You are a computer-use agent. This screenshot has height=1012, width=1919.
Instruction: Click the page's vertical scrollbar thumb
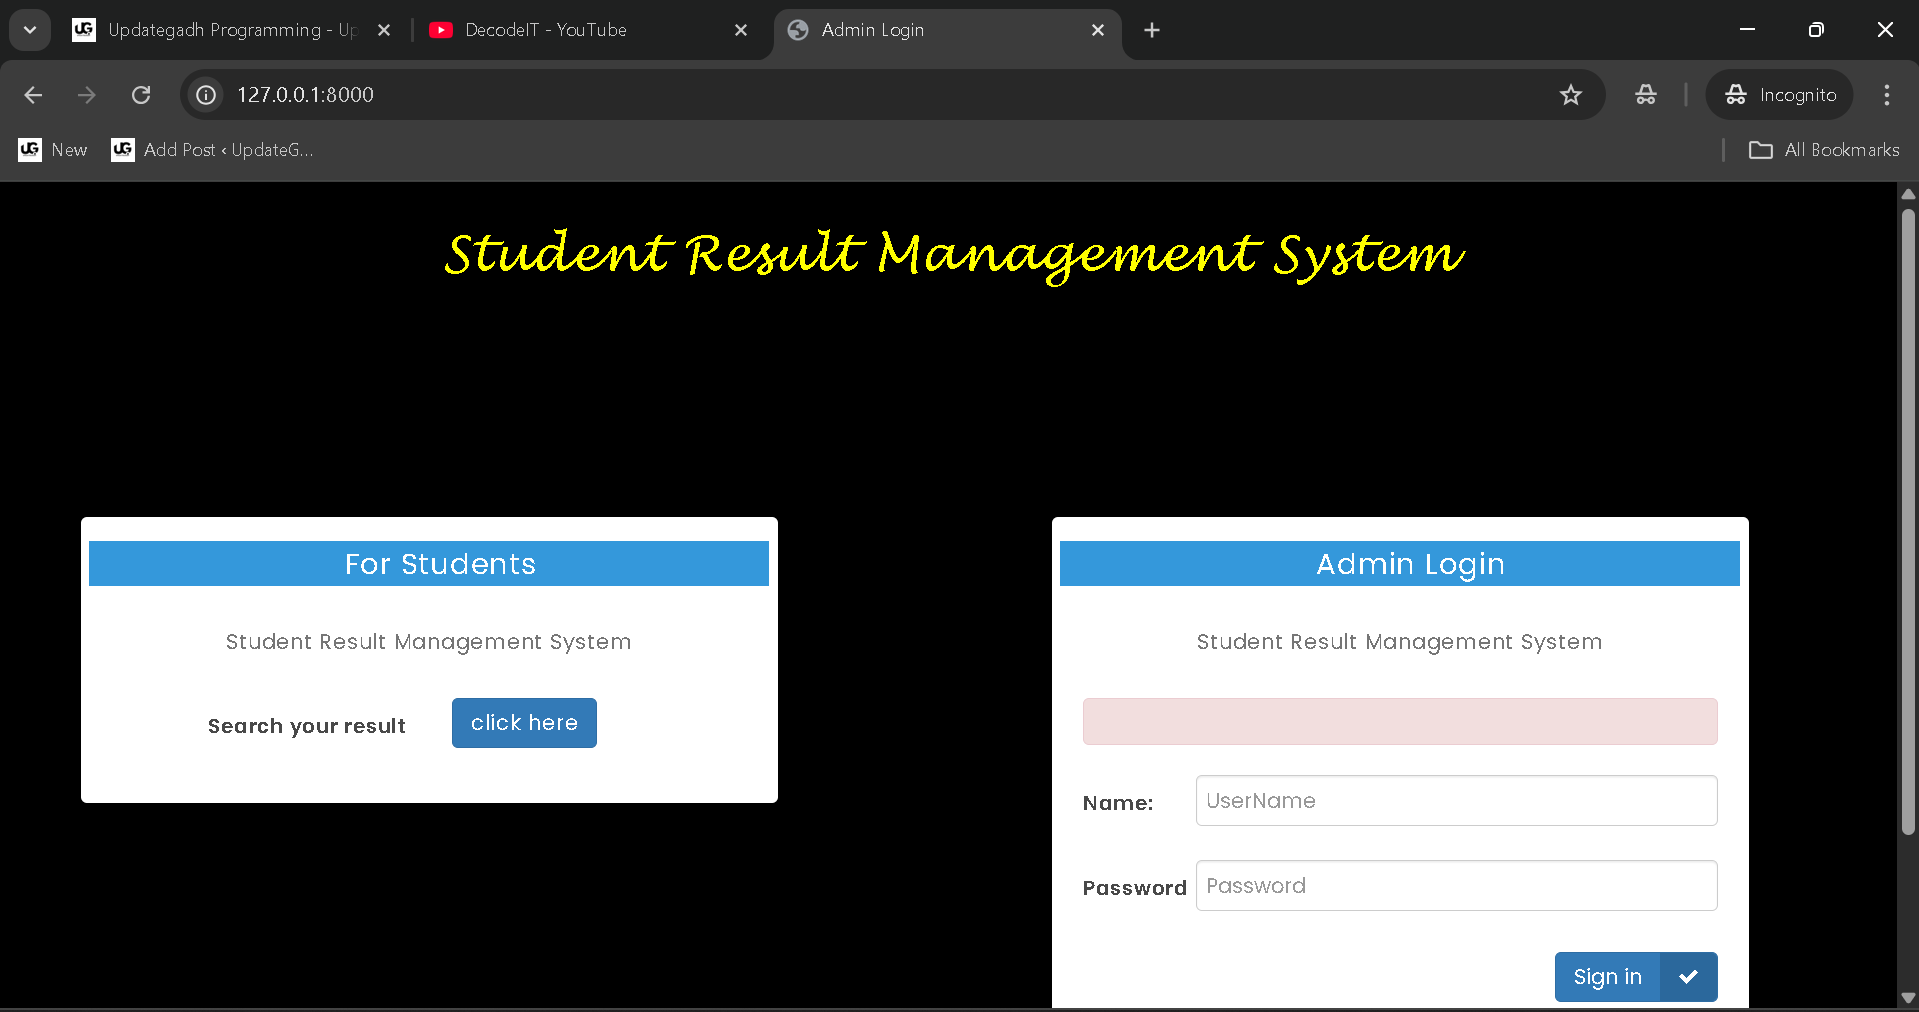click(1908, 520)
